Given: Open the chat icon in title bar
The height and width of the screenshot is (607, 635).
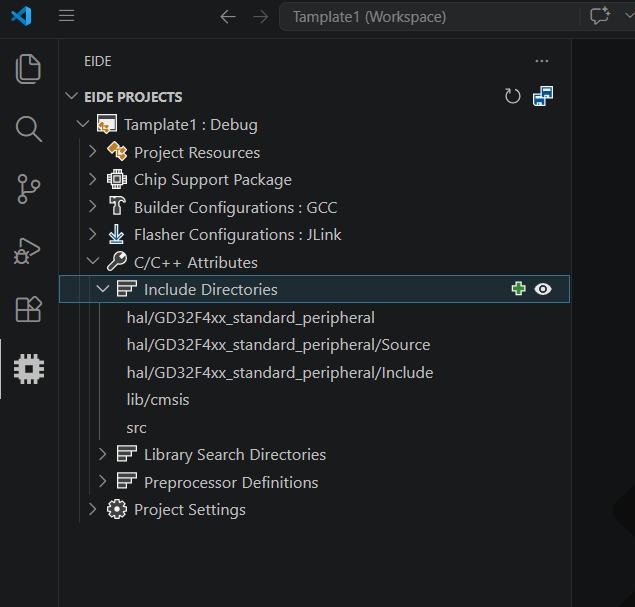Looking at the screenshot, I should 600,16.
